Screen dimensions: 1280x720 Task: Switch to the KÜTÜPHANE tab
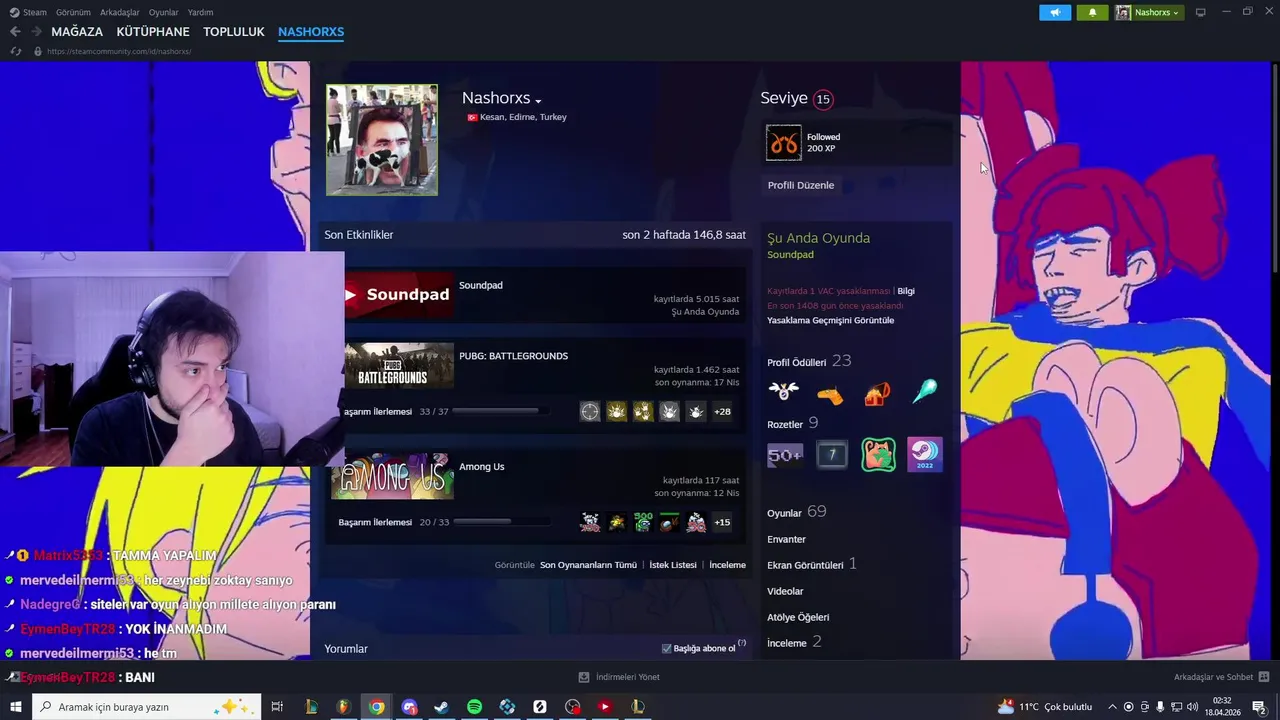[153, 32]
